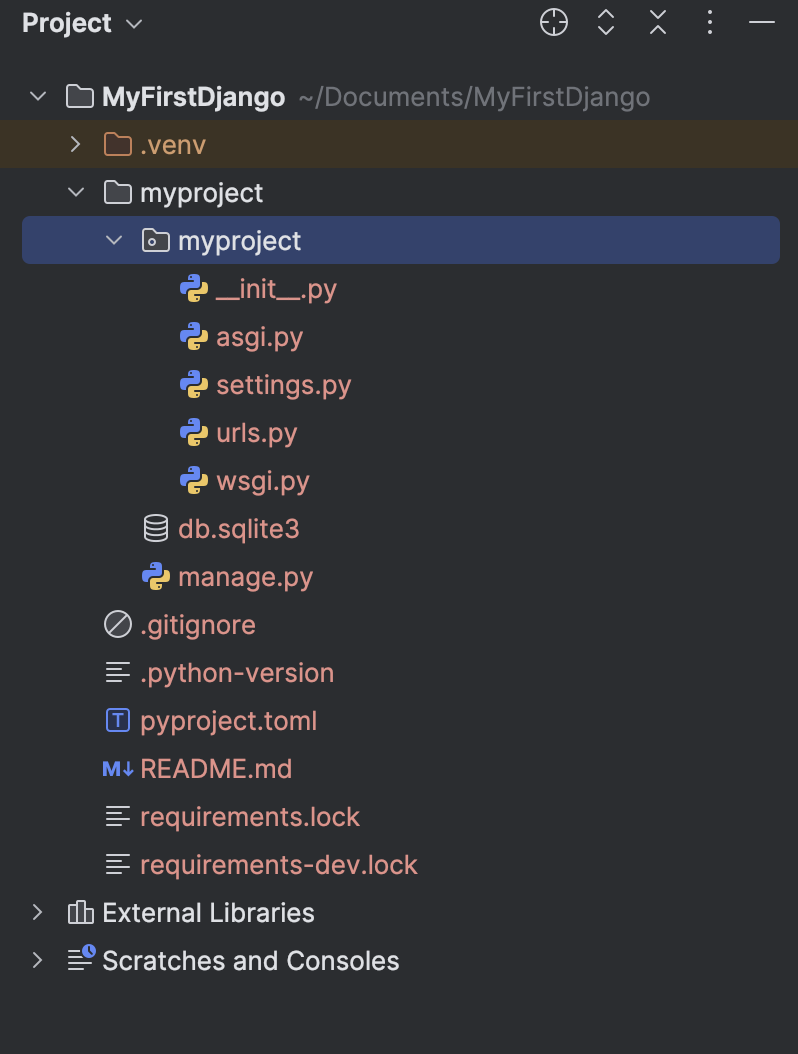The height and width of the screenshot is (1054, 798).
Task: Click the Python icon next to manage.py
Action: [156, 577]
